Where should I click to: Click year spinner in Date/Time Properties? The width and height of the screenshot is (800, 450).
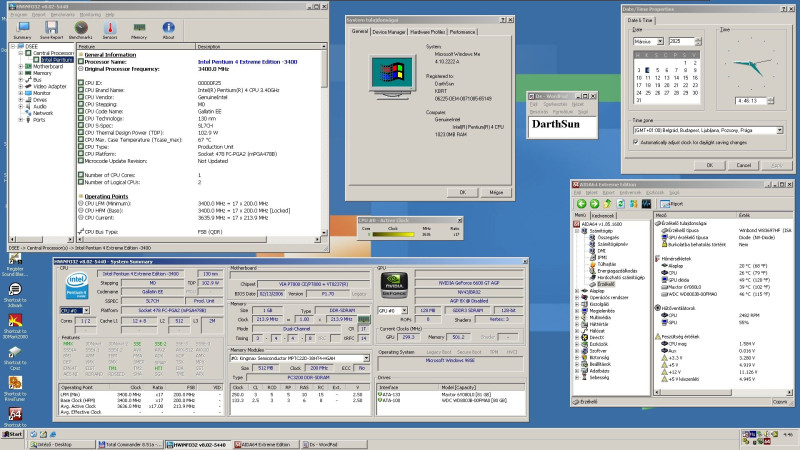pyautogui.click(x=698, y=41)
